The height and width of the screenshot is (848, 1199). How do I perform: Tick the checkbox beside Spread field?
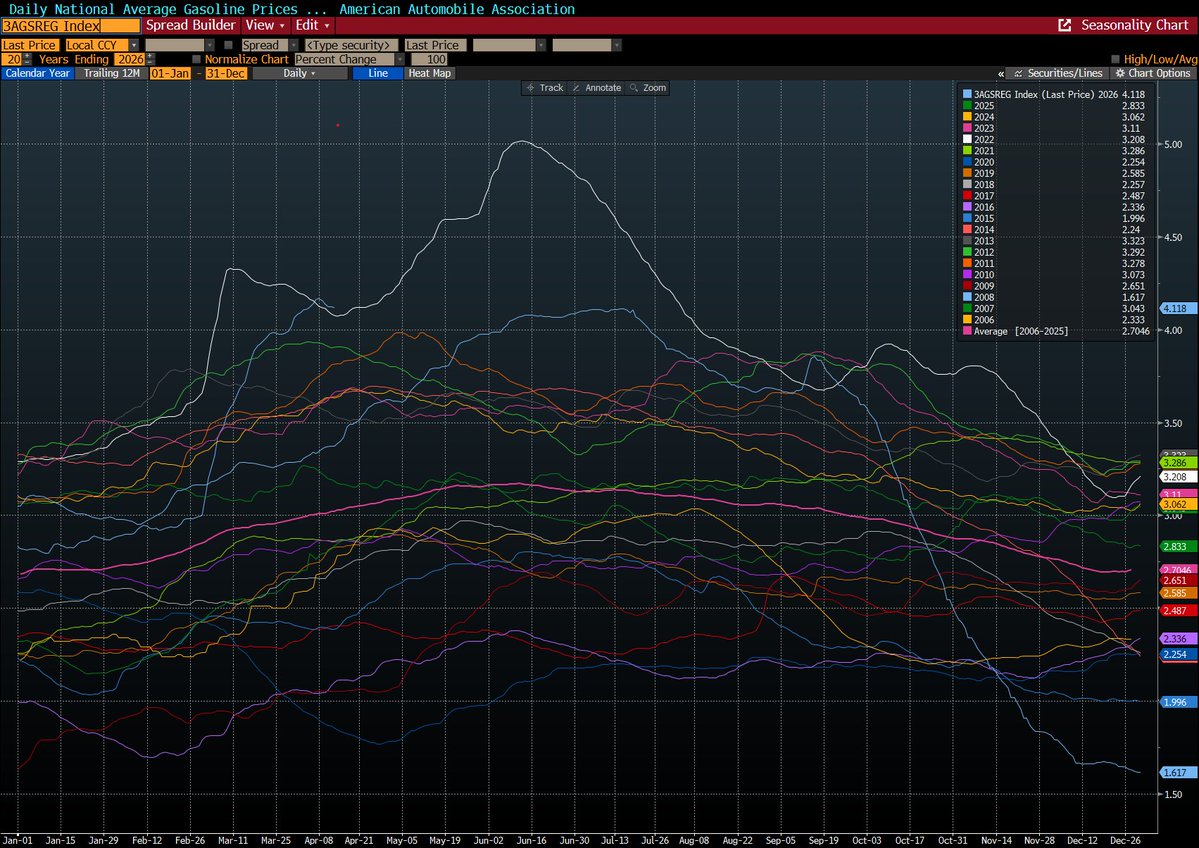[x=228, y=45]
